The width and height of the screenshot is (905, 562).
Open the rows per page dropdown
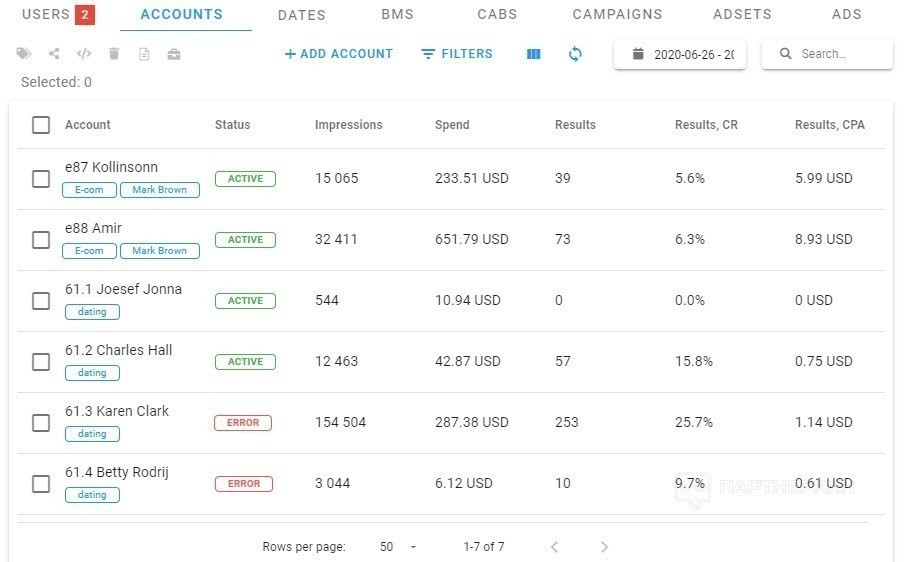398,546
